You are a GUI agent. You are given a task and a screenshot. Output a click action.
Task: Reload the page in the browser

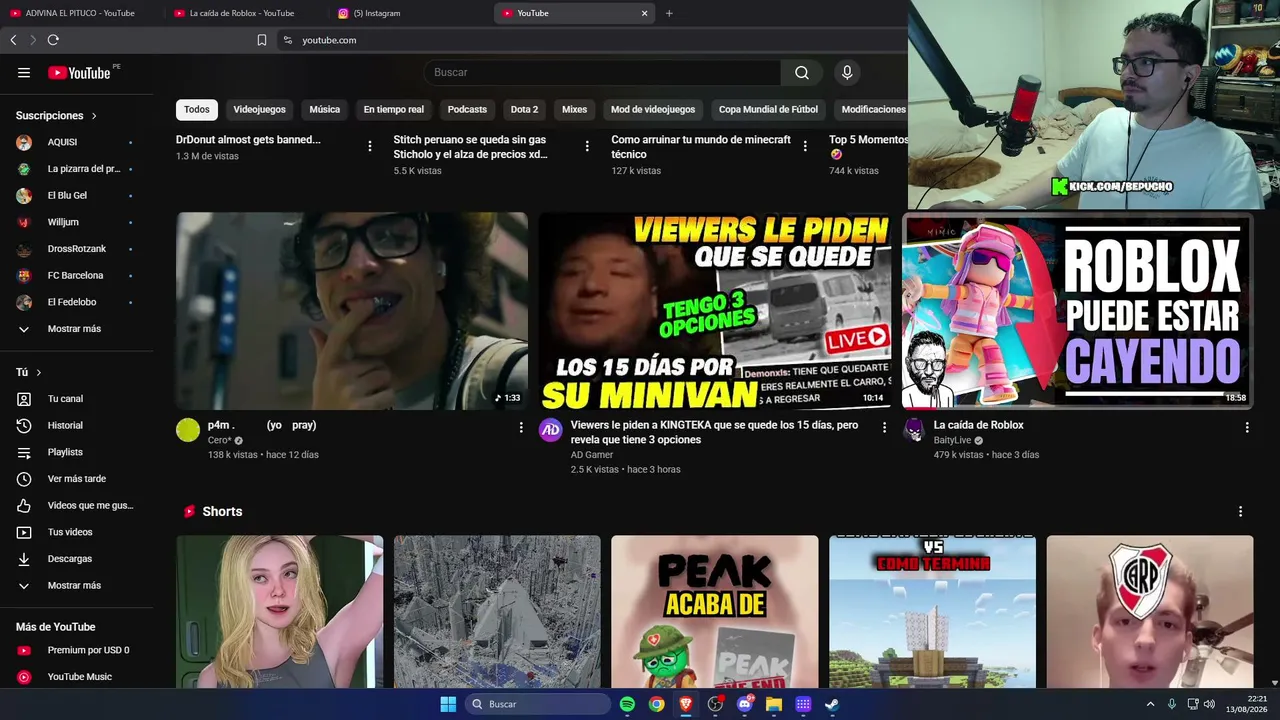(x=53, y=40)
